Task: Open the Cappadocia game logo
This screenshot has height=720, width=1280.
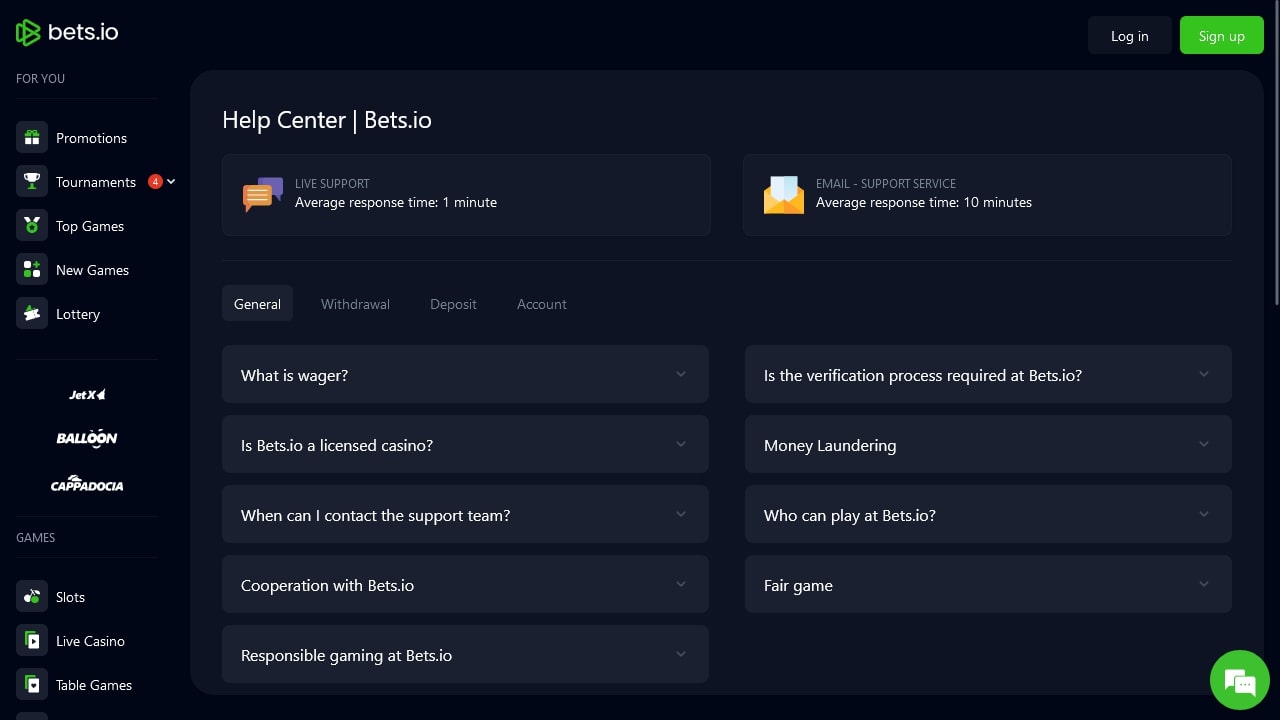Action: pyautogui.click(x=87, y=484)
